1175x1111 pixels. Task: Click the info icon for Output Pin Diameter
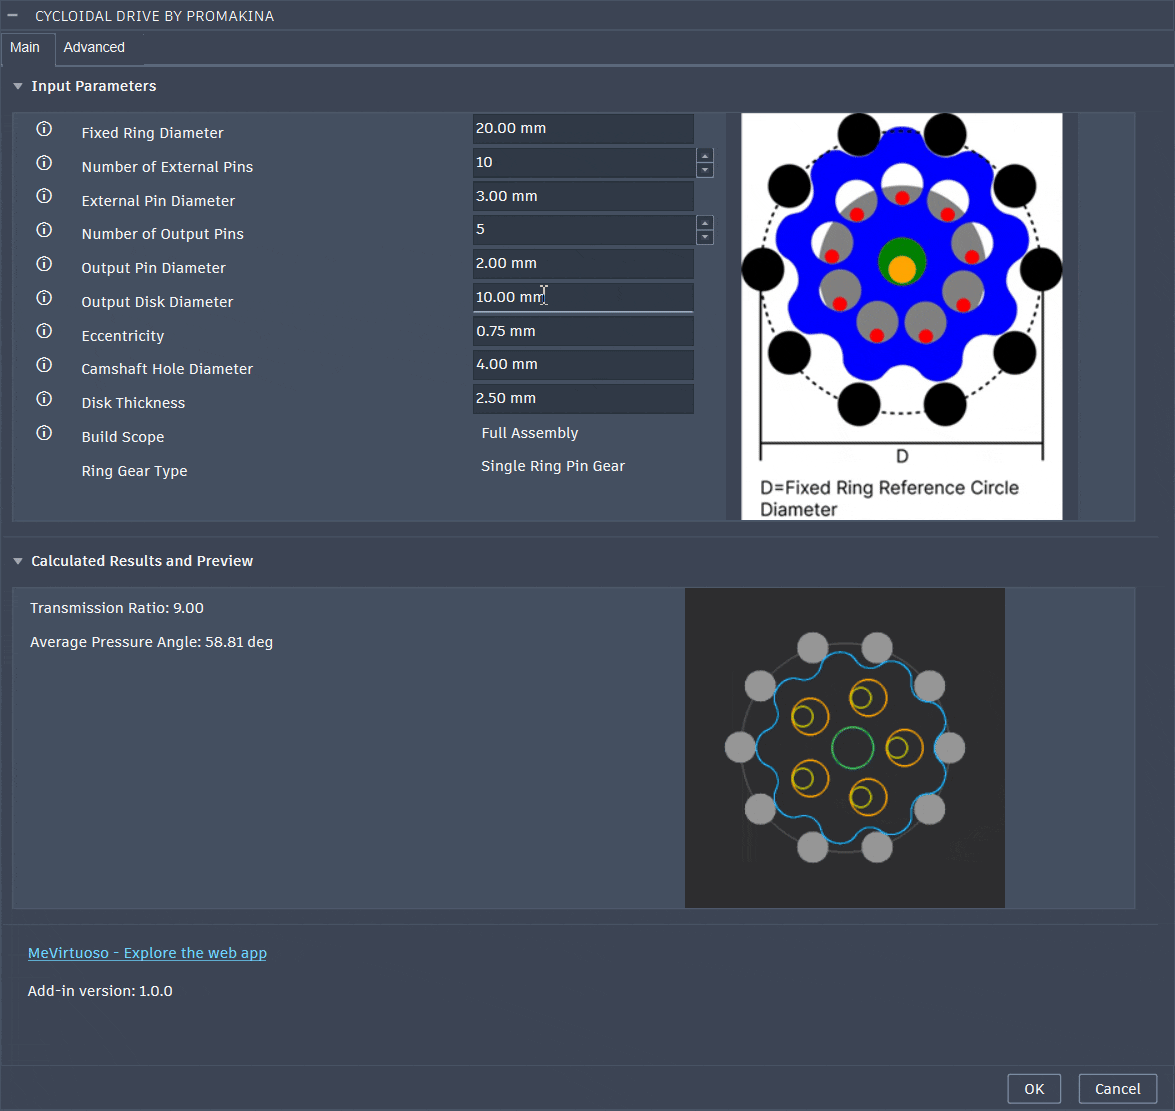click(44, 263)
